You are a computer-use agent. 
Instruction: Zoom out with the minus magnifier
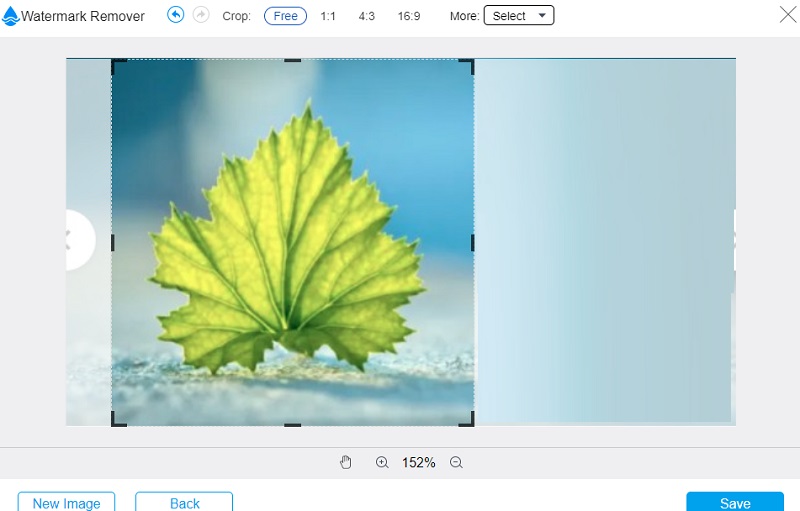pos(456,462)
